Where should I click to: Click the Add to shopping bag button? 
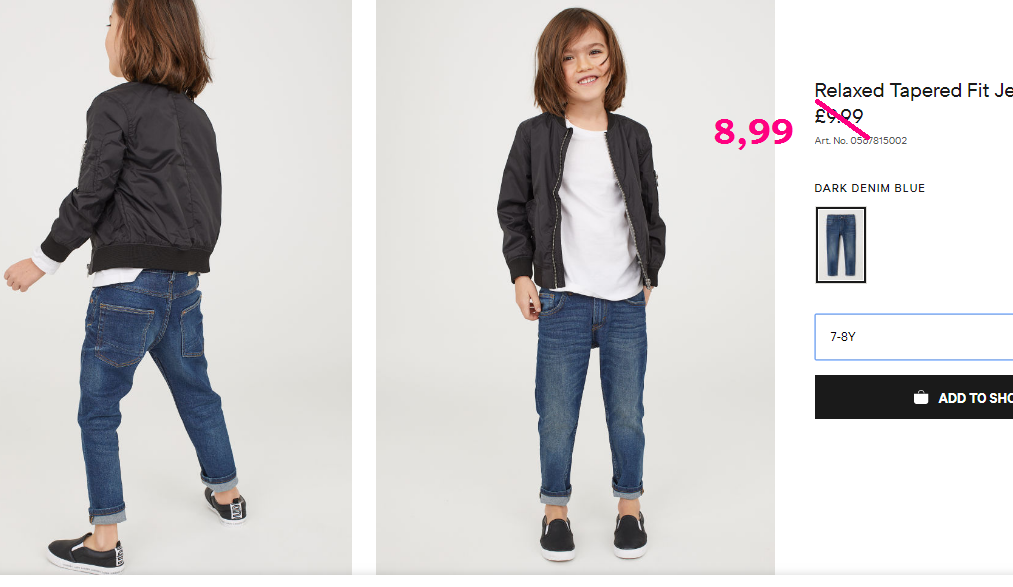pos(914,397)
